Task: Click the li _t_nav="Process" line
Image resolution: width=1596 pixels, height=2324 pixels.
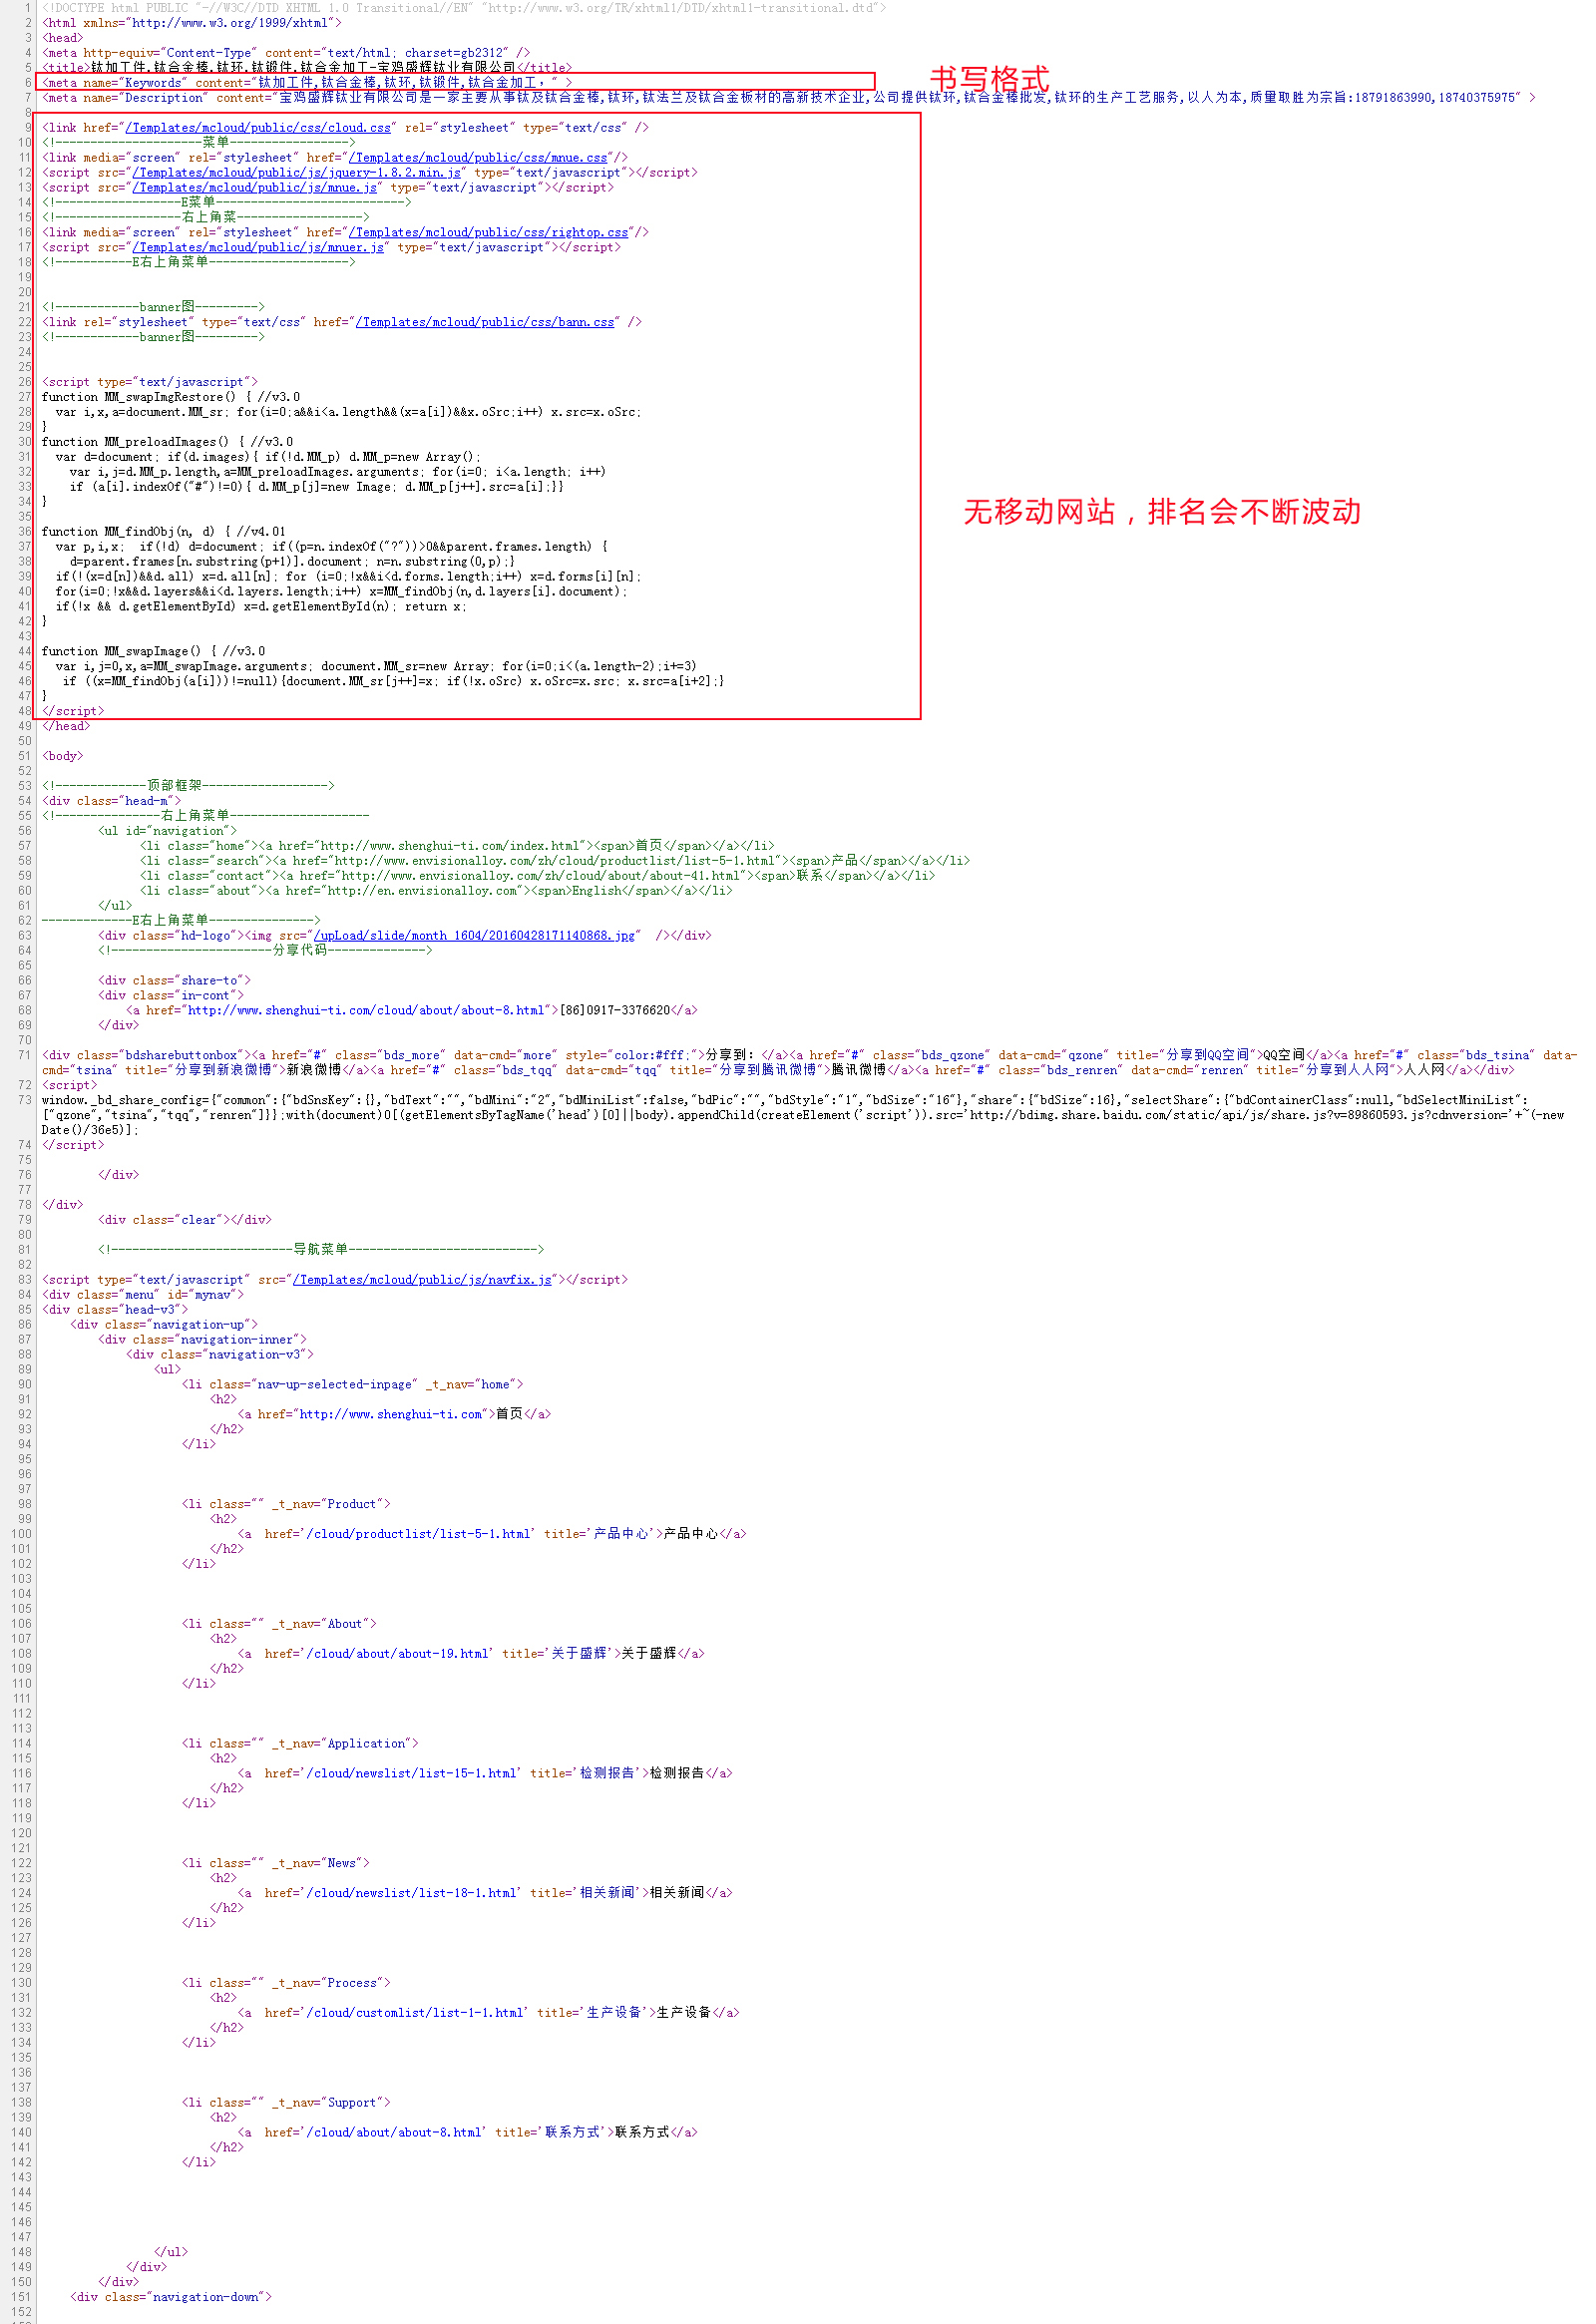Action: pos(286,1984)
